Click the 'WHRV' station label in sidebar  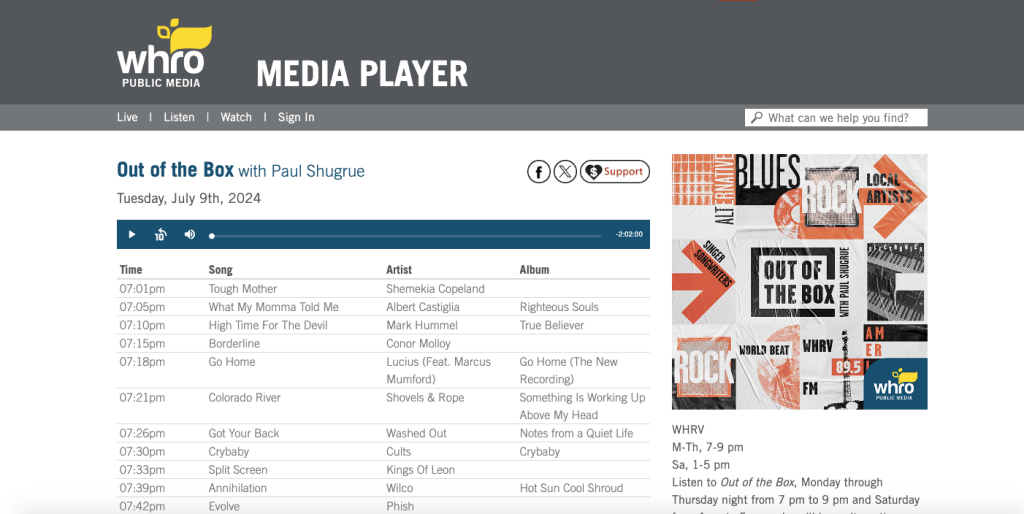click(x=688, y=430)
